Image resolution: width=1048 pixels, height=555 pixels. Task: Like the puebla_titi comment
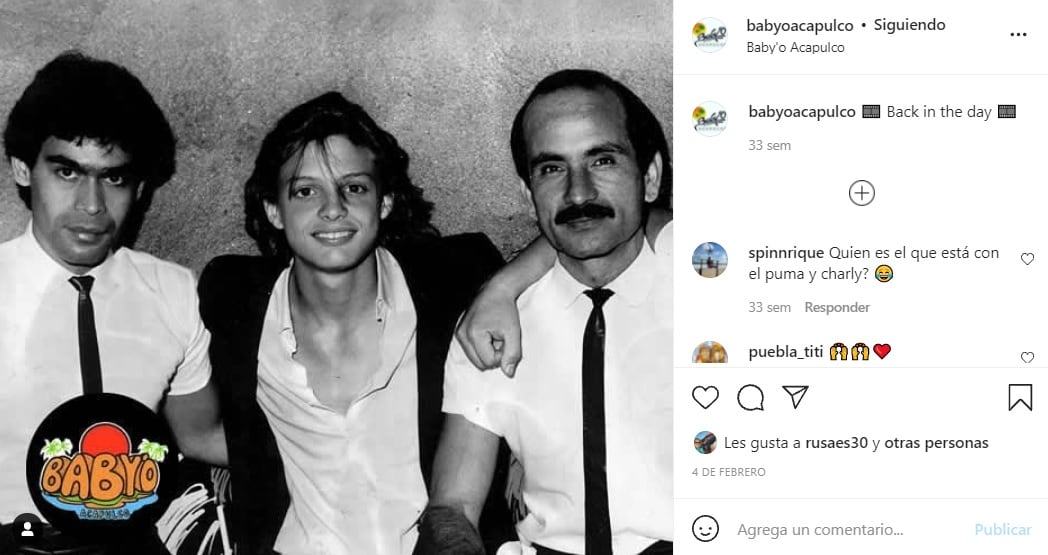[1027, 357]
